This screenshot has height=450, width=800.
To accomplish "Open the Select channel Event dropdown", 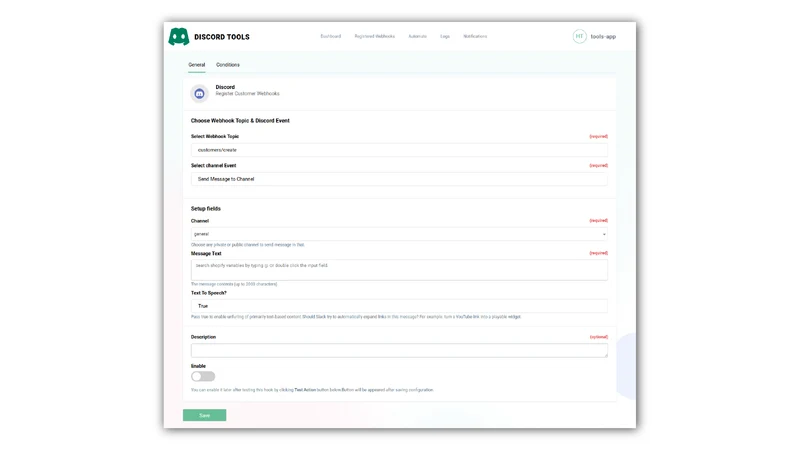I will (399, 179).
